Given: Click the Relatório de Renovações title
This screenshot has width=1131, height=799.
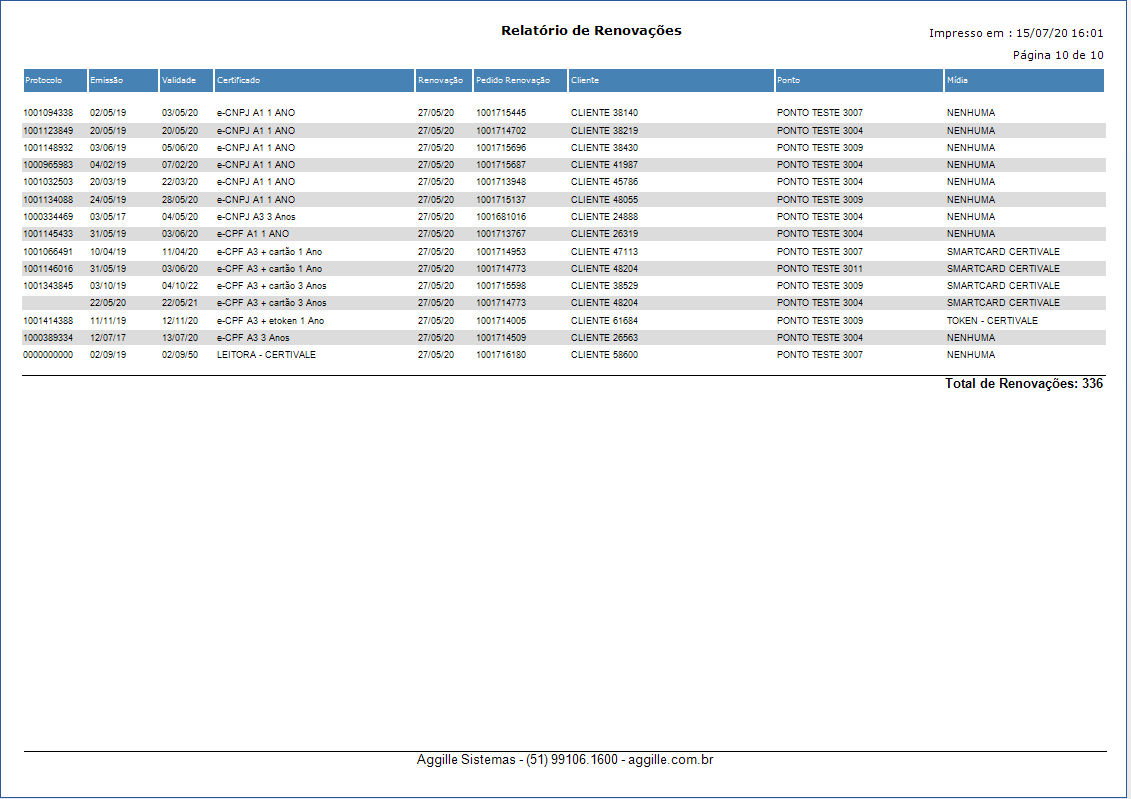Looking at the screenshot, I should pyautogui.click(x=591, y=31).
